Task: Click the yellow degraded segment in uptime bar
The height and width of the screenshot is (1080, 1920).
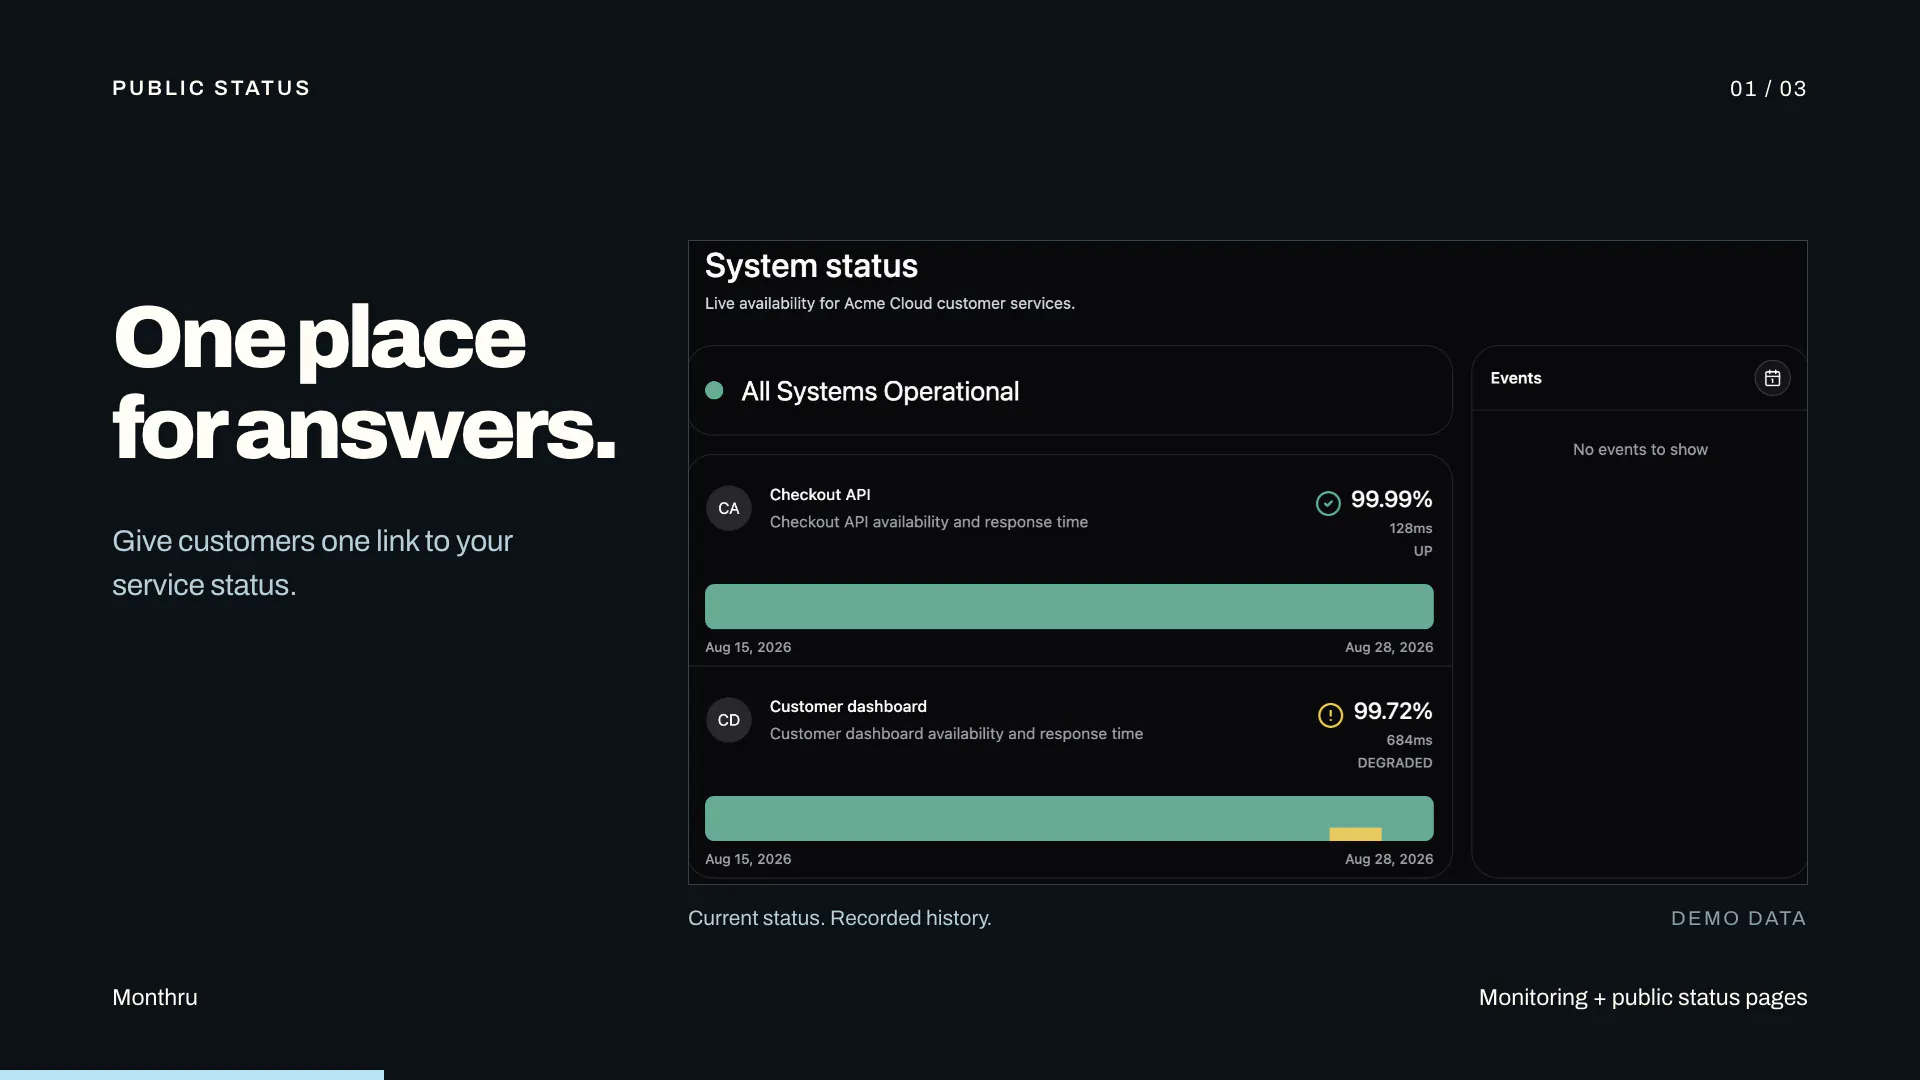Action: coord(1355,834)
